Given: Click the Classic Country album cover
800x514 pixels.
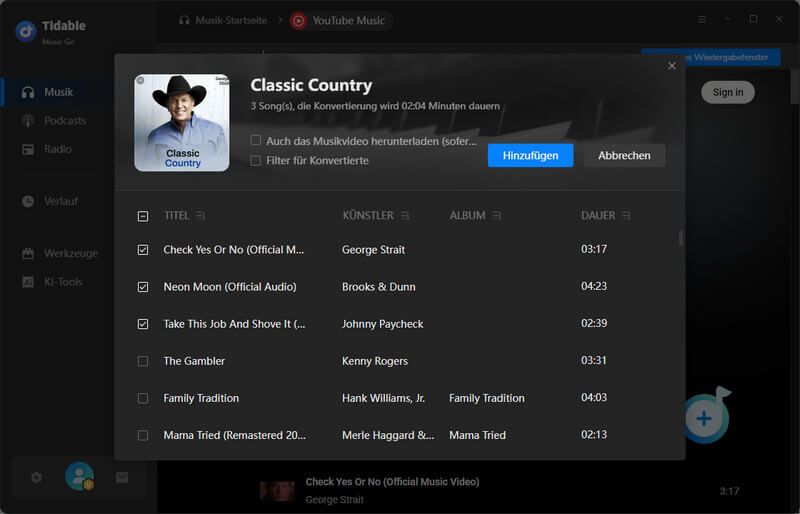Looking at the screenshot, I should (182, 123).
